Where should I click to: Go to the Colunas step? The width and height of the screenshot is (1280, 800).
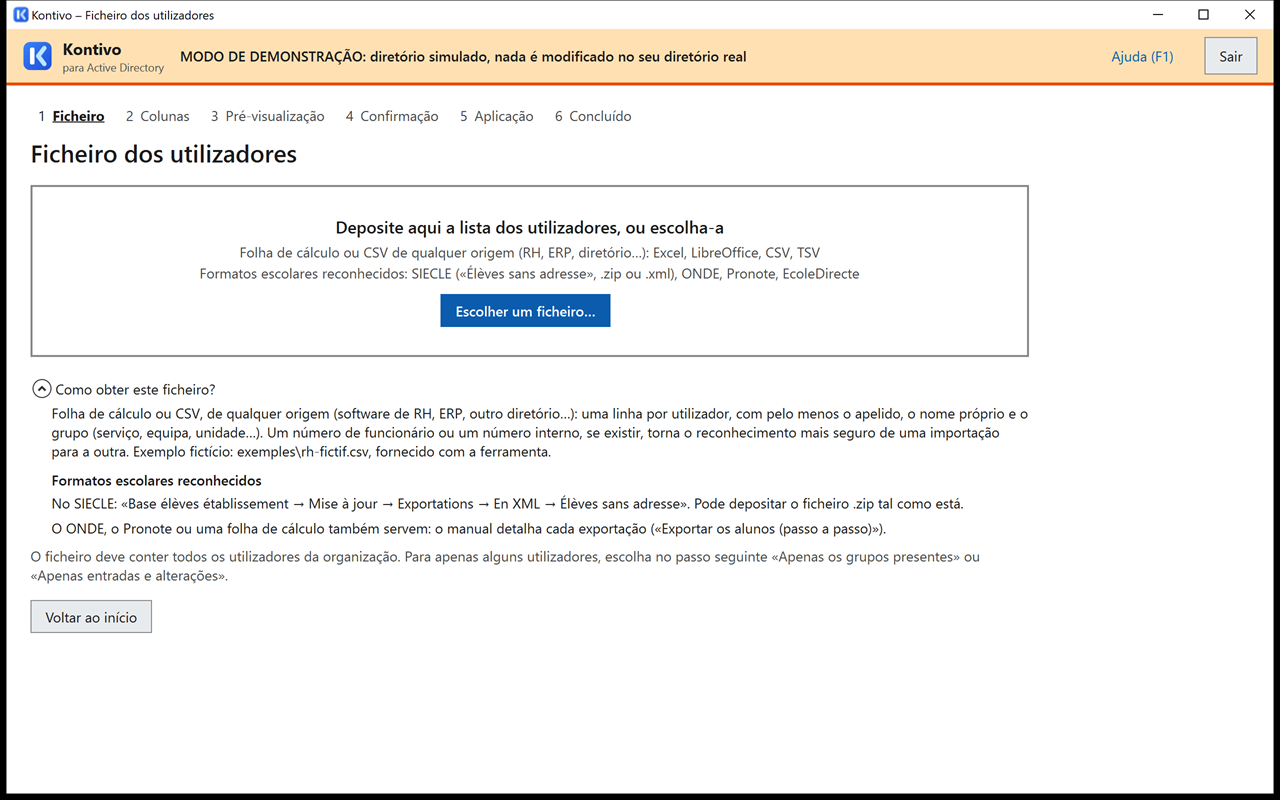[x=158, y=116]
